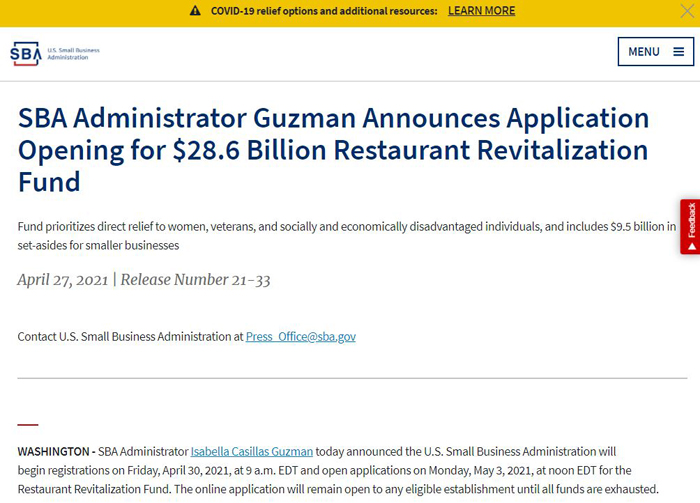
Task: Click the 'WASHINGTON -' dateline text
Action: [56, 452]
